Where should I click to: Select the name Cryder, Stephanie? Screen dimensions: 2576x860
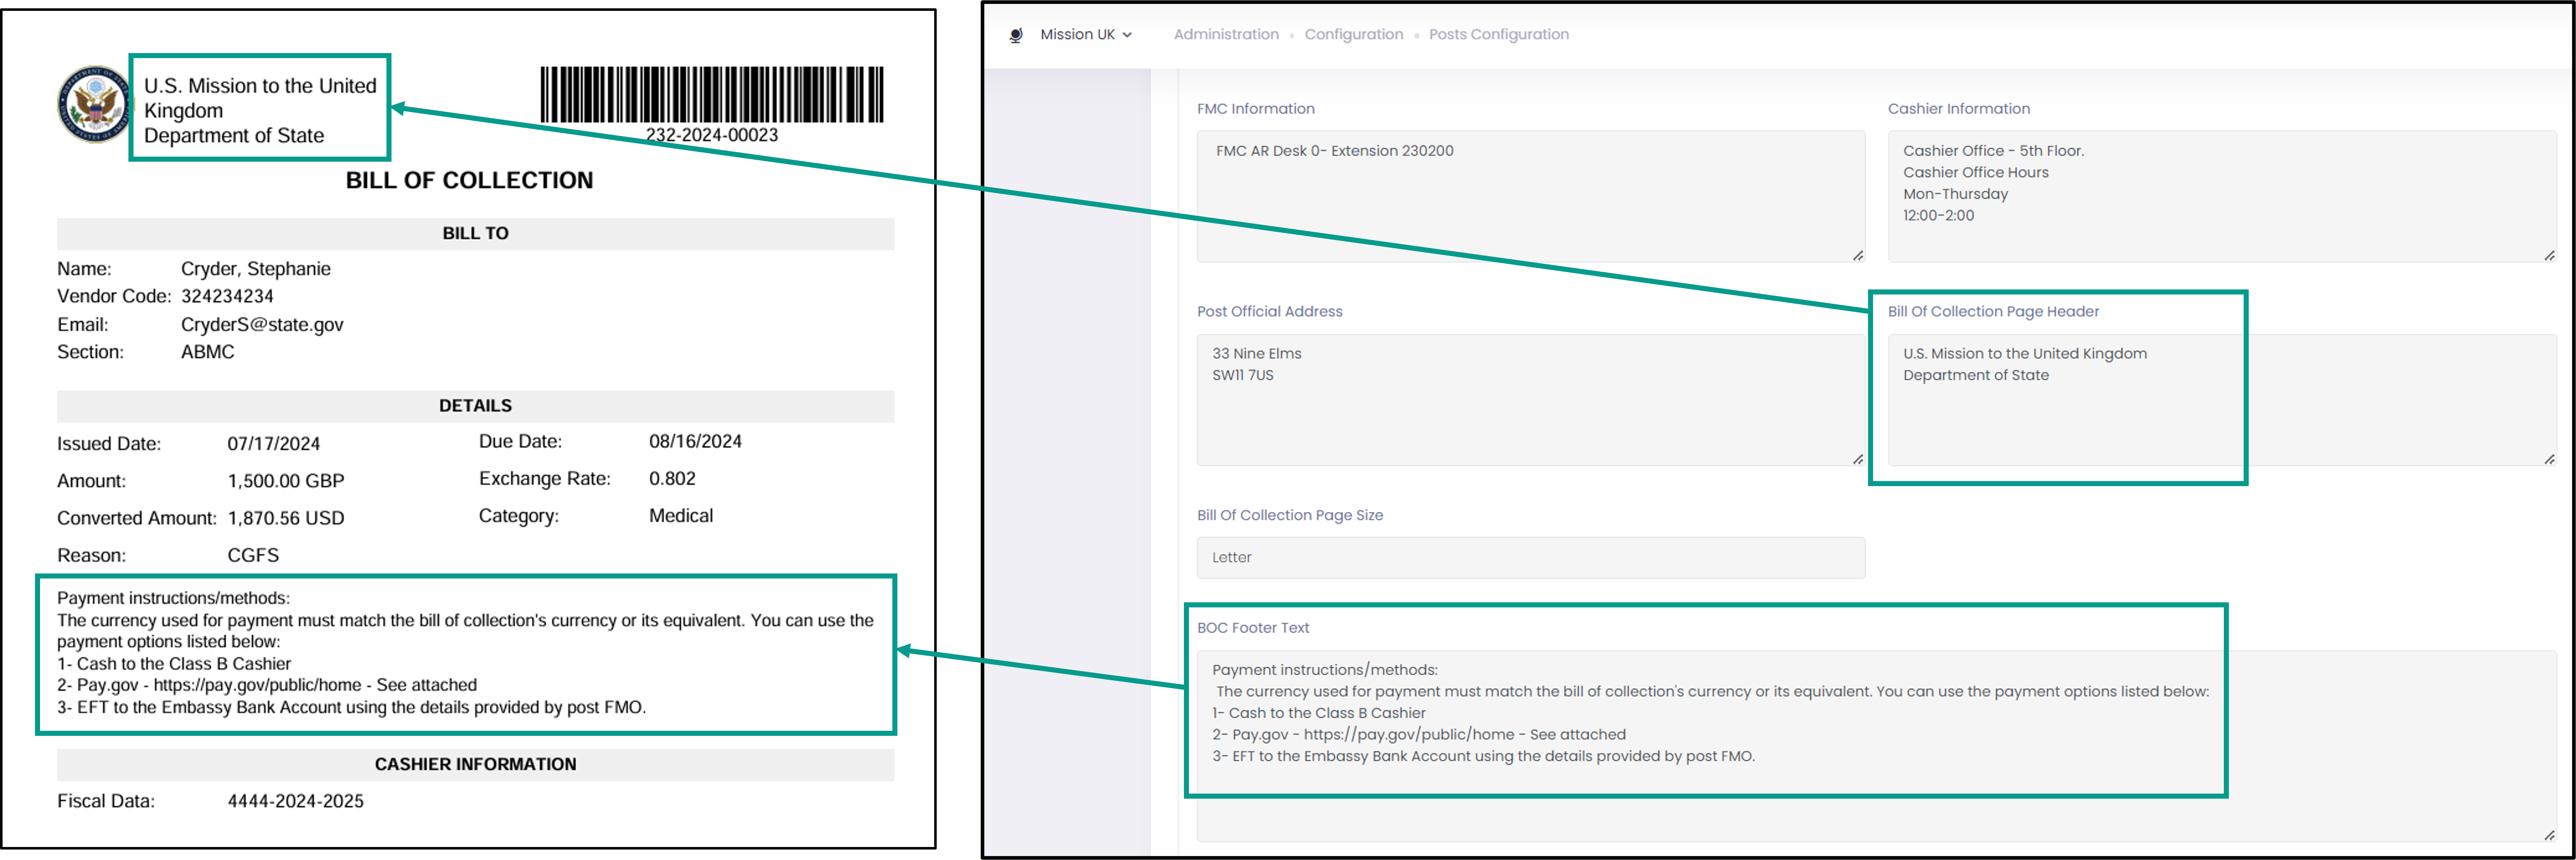(255, 269)
